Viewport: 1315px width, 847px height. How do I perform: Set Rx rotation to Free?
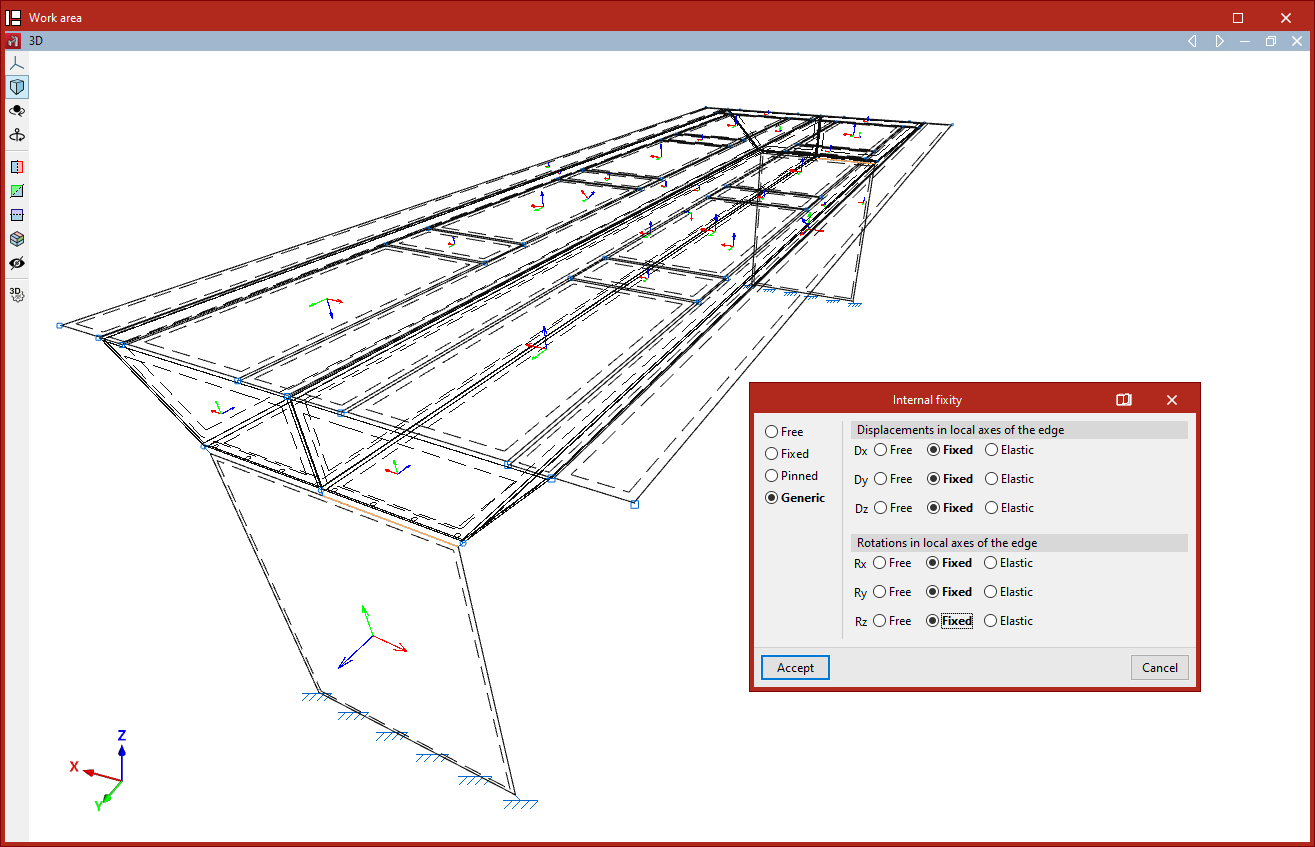pos(892,563)
